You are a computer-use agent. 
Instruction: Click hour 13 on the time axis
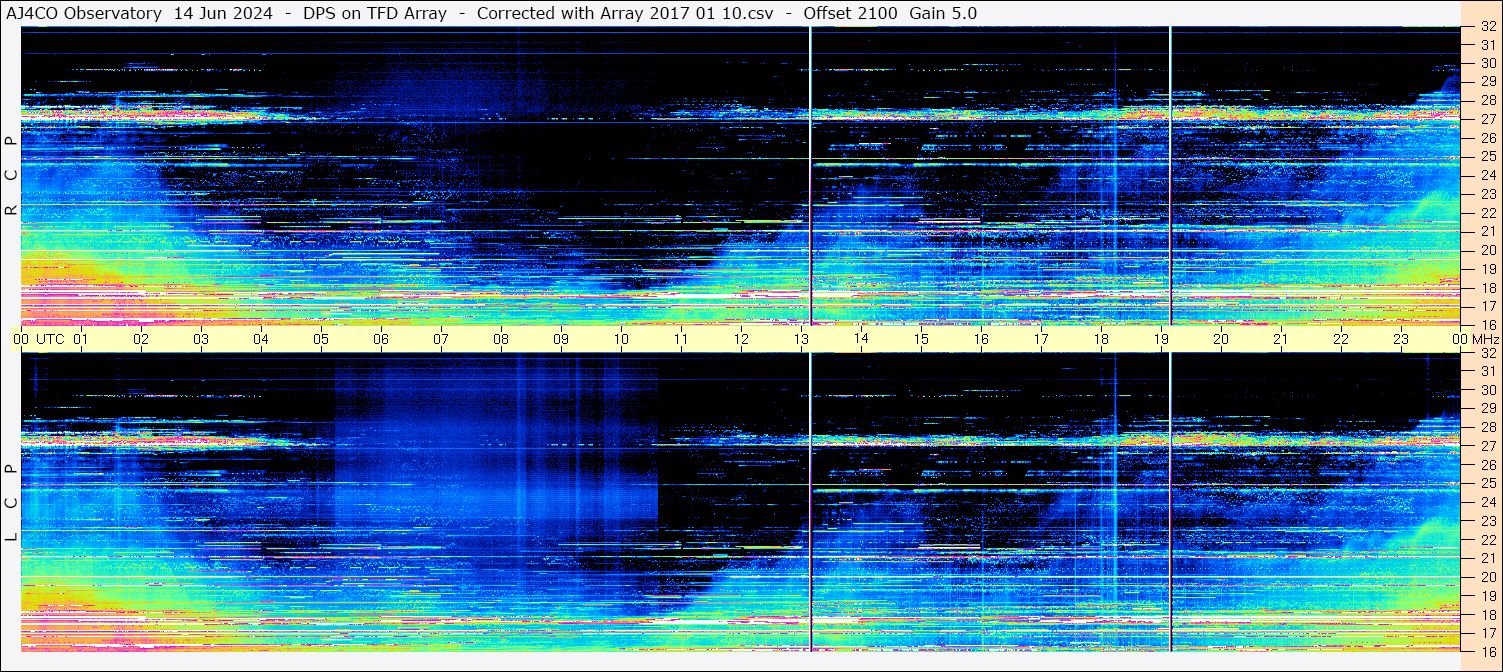click(801, 339)
